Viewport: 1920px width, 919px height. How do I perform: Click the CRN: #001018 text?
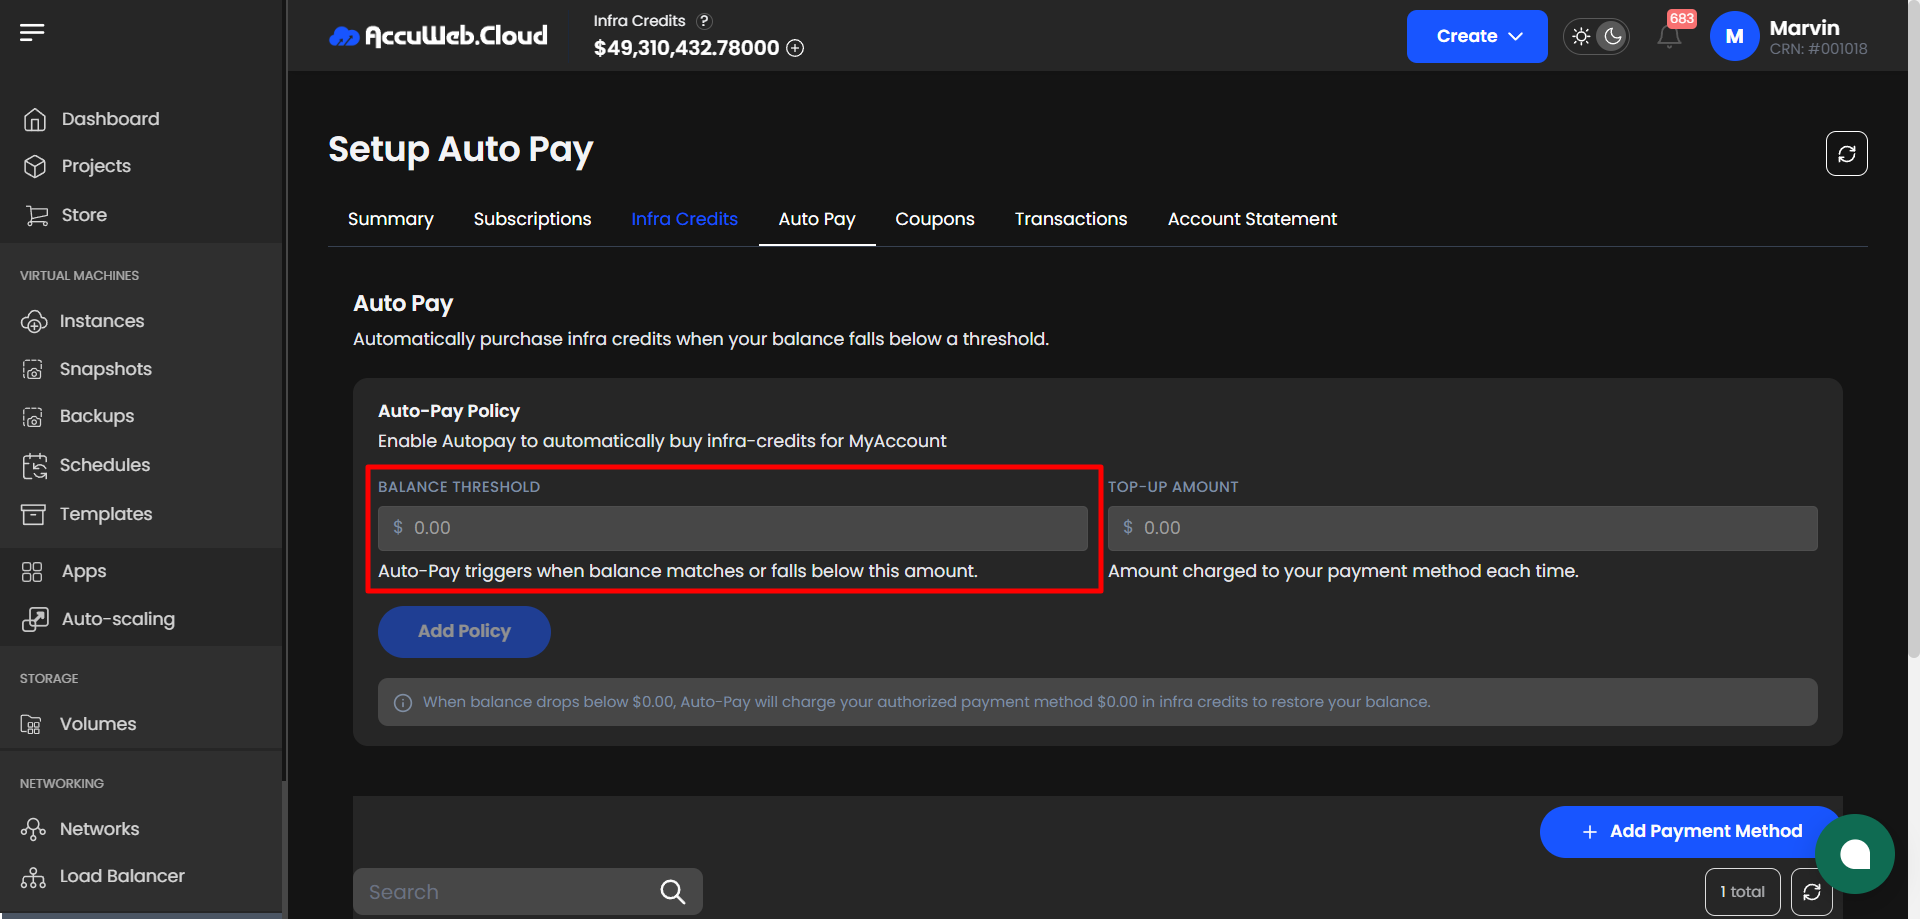pos(1818,49)
